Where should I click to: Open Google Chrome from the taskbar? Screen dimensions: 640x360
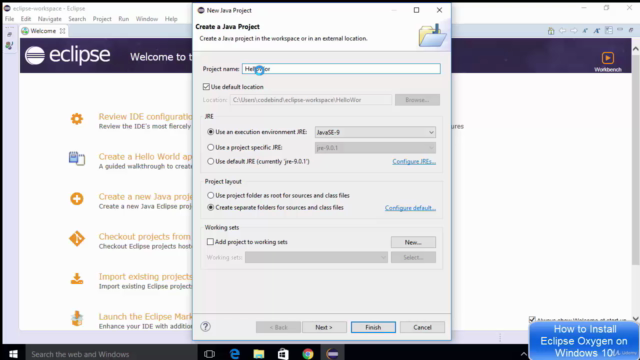(308, 353)
